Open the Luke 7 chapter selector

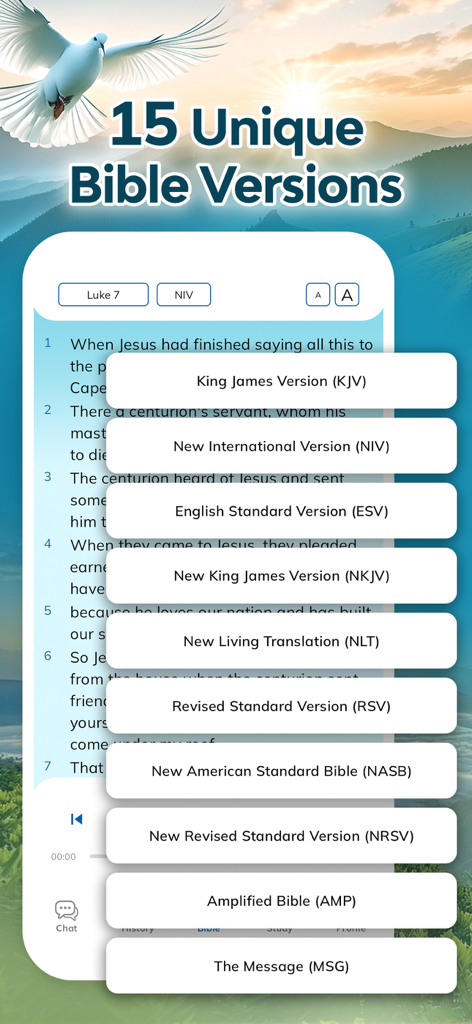[x=103, y=295]
